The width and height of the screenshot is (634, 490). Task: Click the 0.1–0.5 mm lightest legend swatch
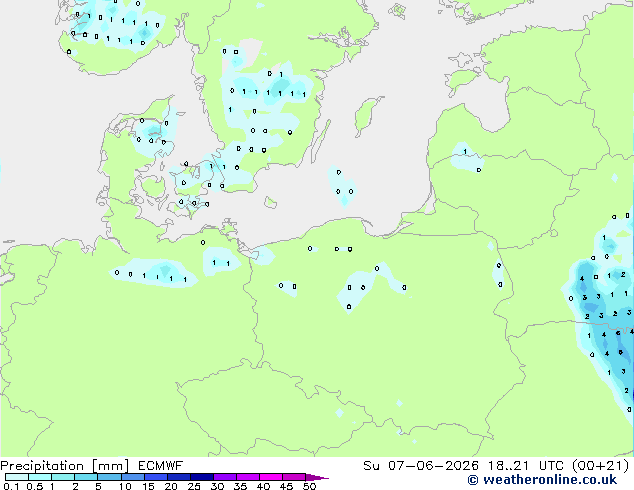[x=17, y=477]
